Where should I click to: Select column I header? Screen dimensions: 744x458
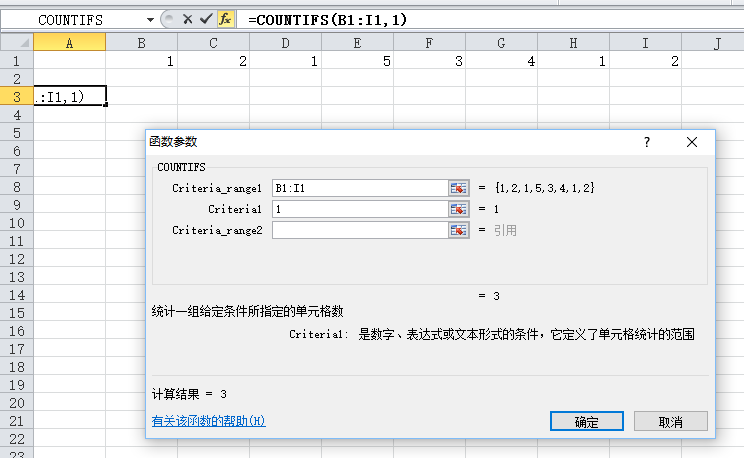pos(645,43)
